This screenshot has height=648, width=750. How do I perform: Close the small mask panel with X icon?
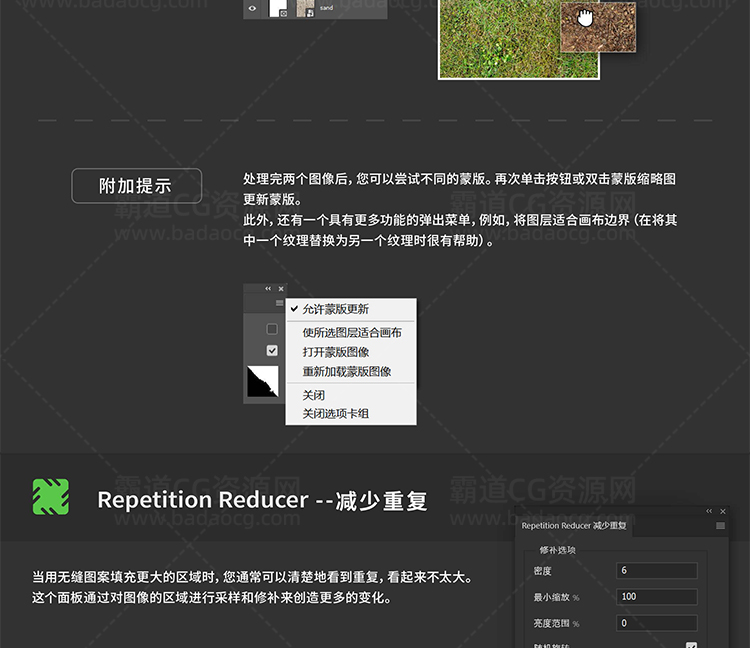coord(281,289)
